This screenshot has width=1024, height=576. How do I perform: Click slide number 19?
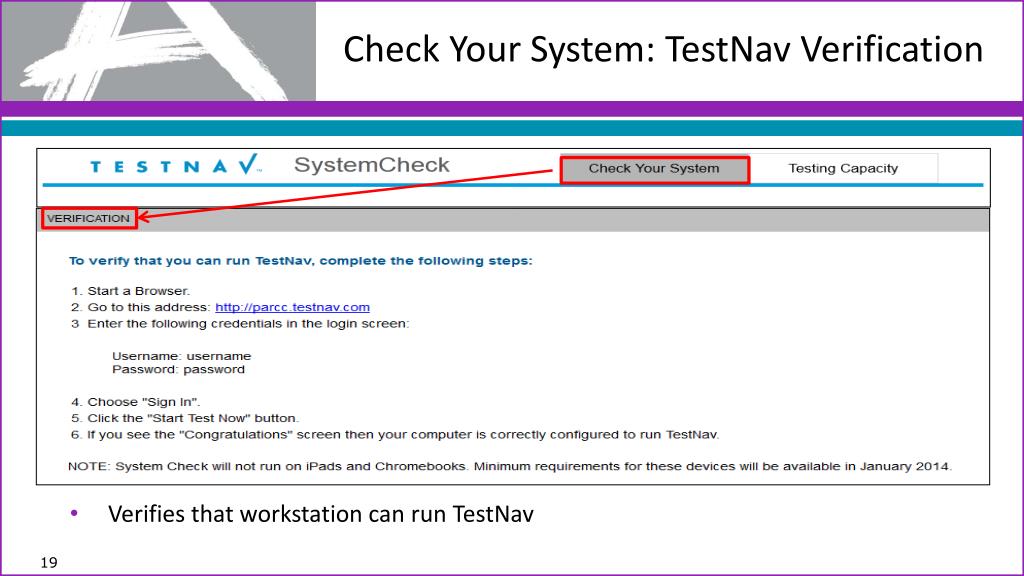click(x=49, y=562)
